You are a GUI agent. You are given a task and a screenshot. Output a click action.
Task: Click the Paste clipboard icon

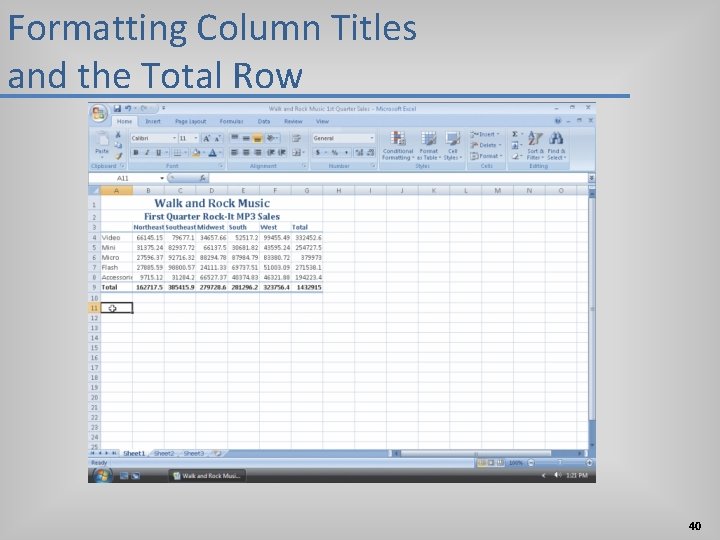(101, 139)
